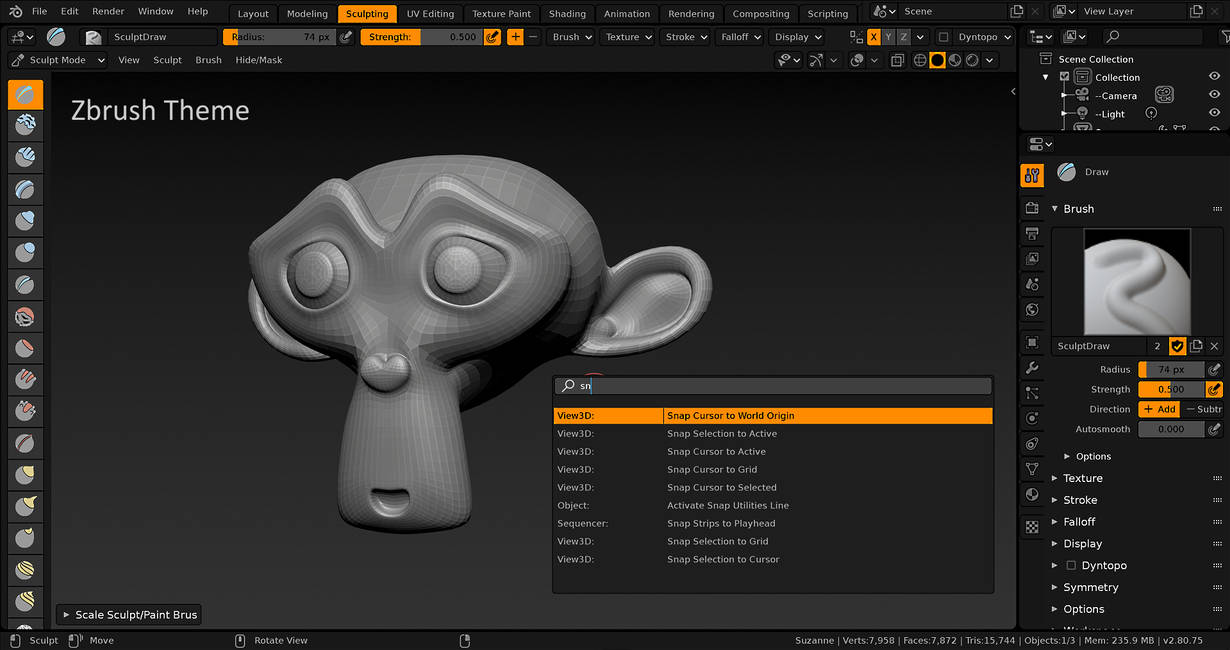This screenshot has width=1230, height=650.
Task: Open the Output properties tab icon
Action: [1032, 233]
